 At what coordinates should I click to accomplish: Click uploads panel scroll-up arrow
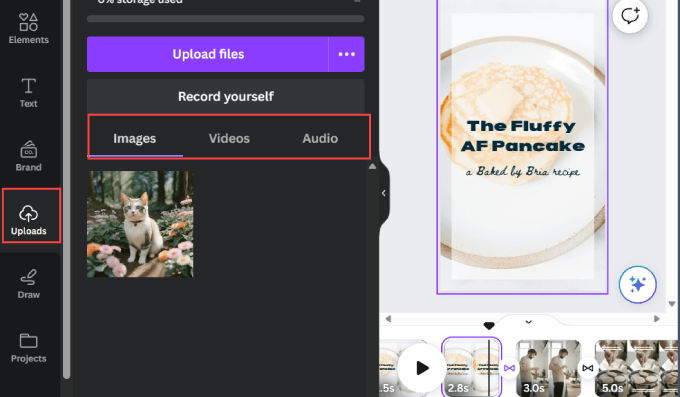click(x=372, y=167)
